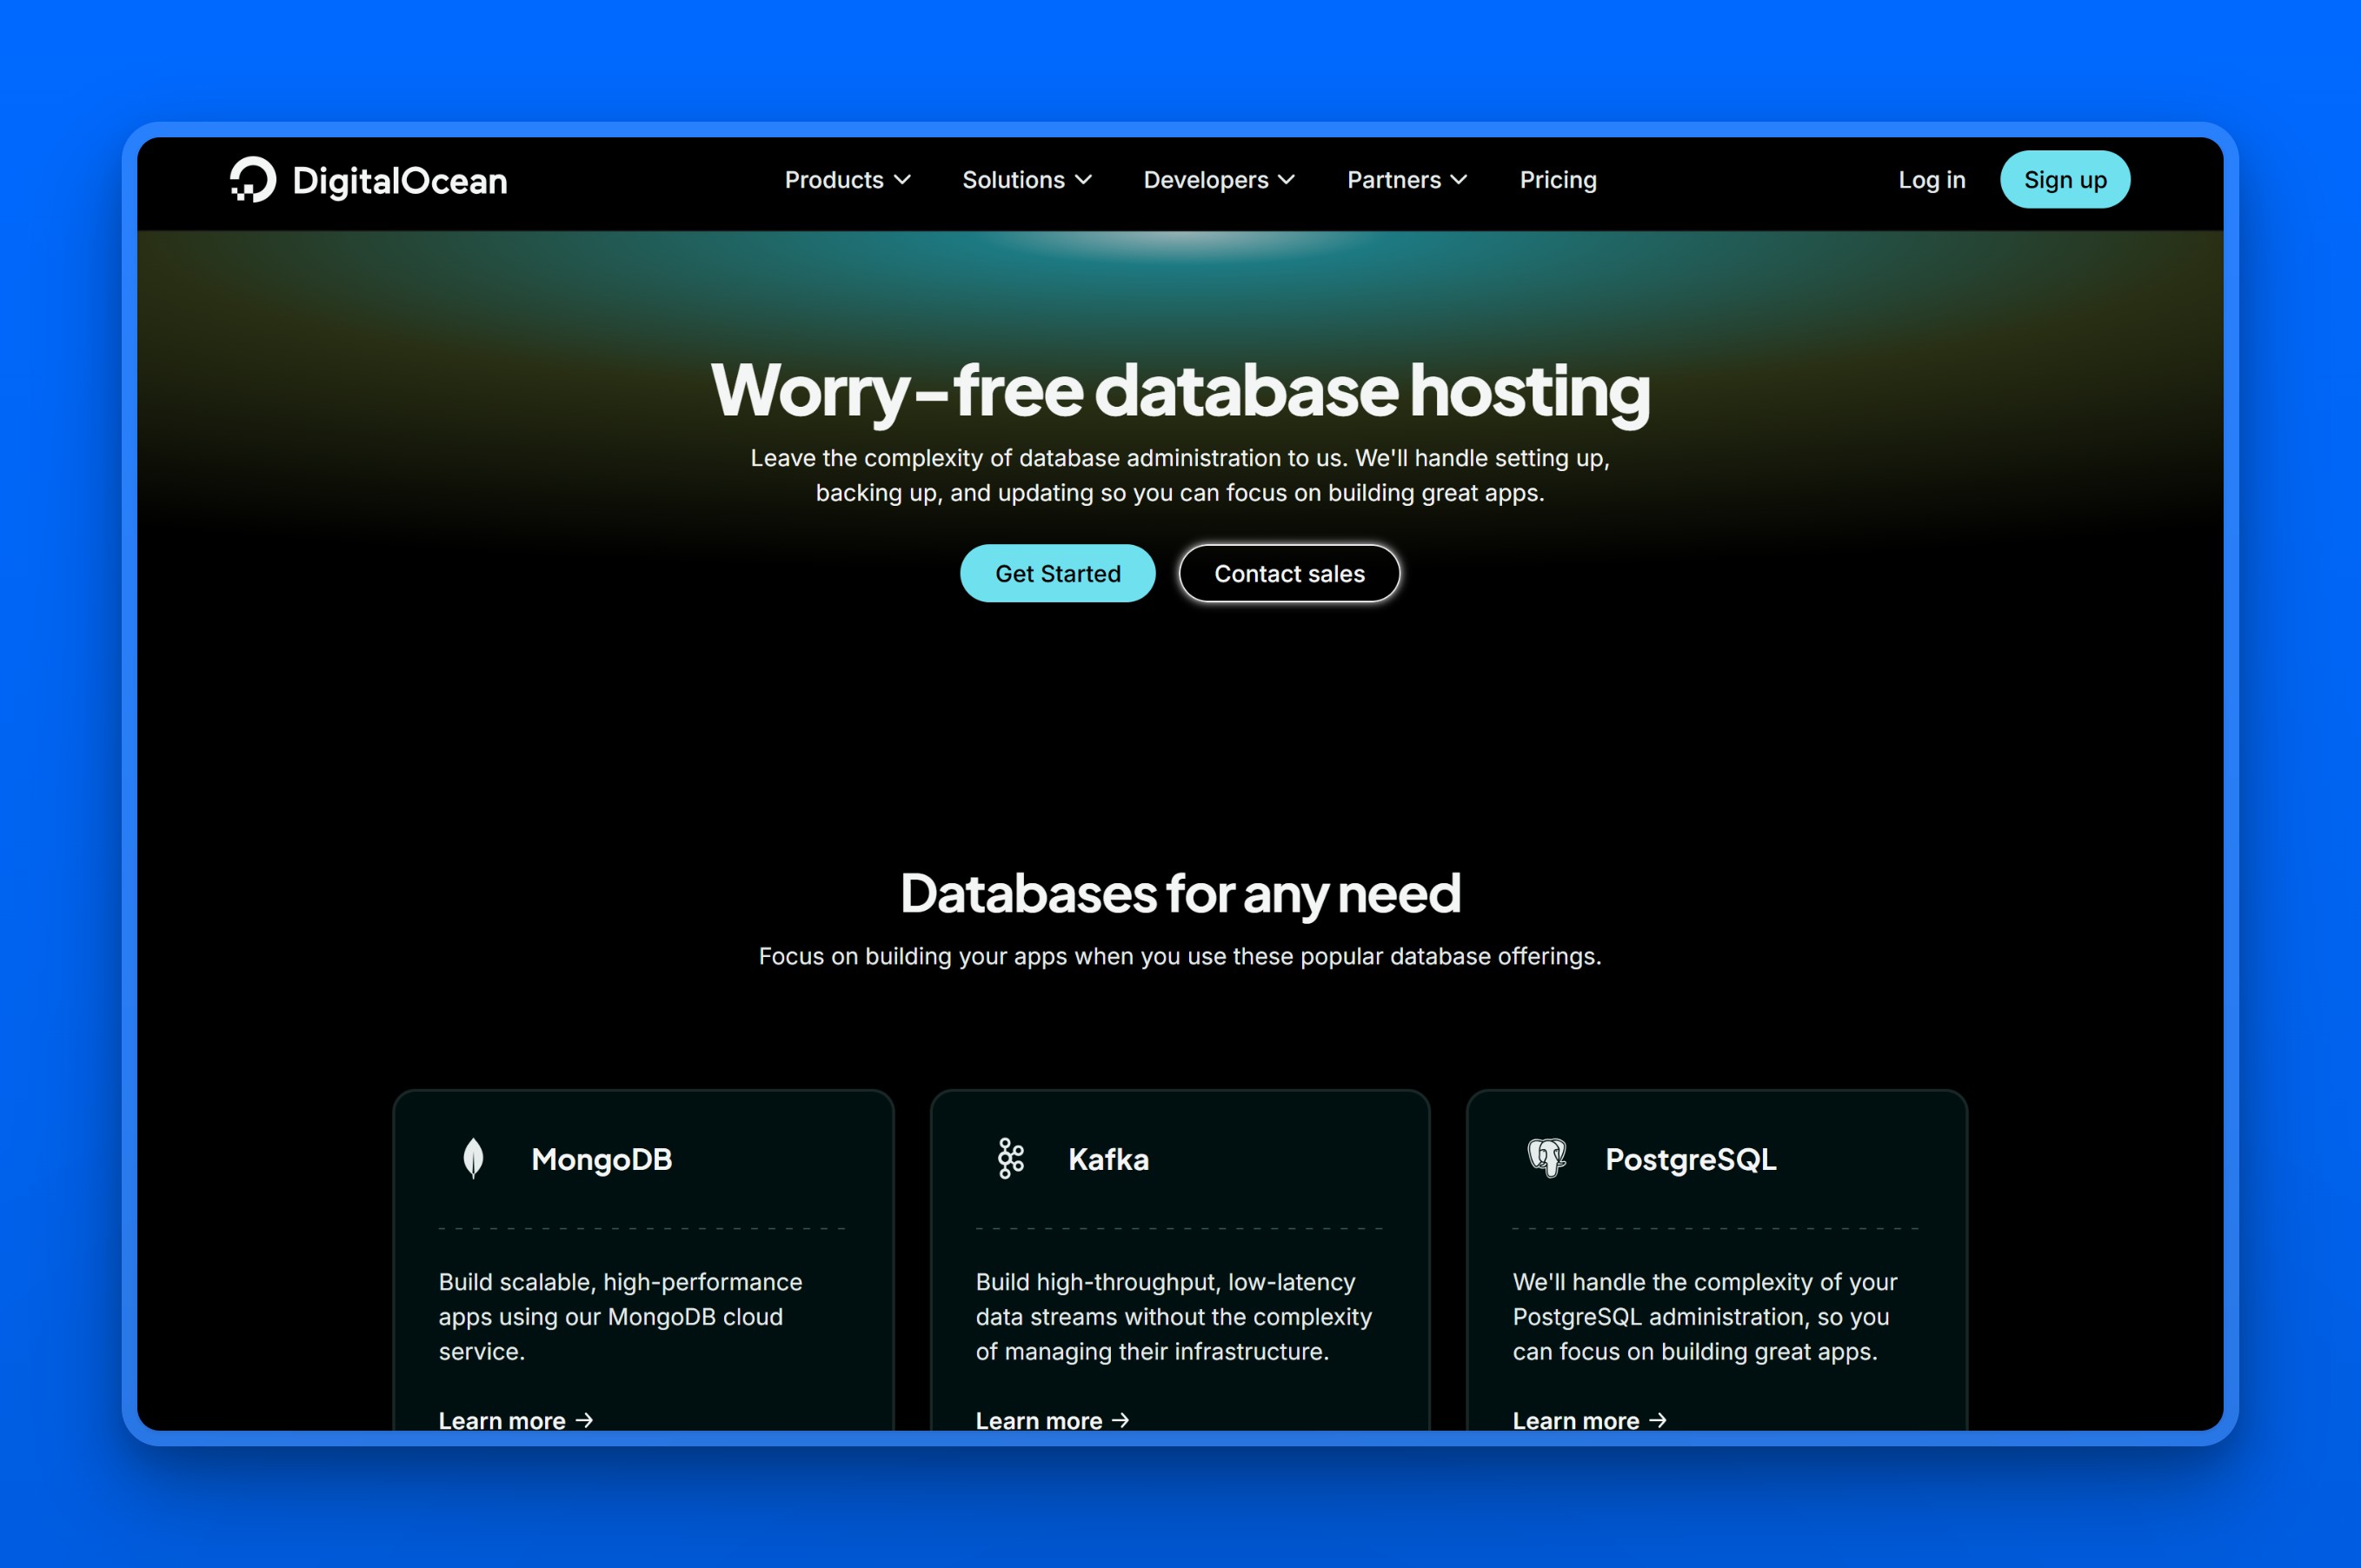The width and height of the screenshot is (2361, 1568).
Task: Open Learn more under Kafka
Action: pos(1053,1420)
